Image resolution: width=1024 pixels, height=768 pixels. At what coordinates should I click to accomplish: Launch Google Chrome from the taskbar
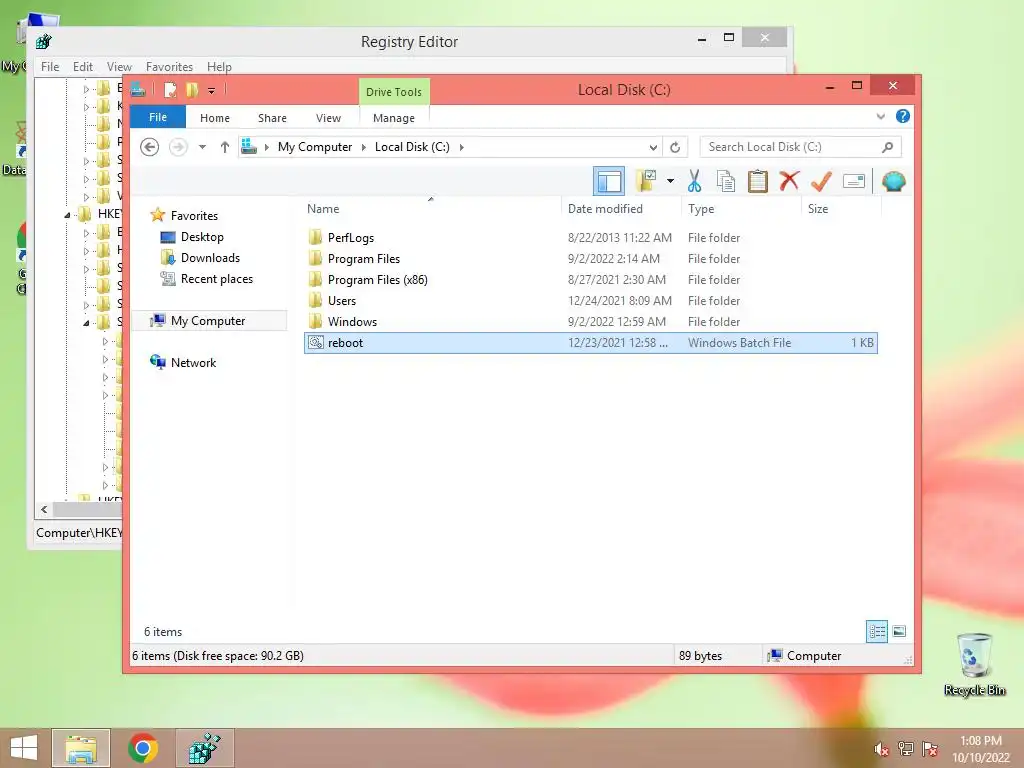tap(143, 748)
